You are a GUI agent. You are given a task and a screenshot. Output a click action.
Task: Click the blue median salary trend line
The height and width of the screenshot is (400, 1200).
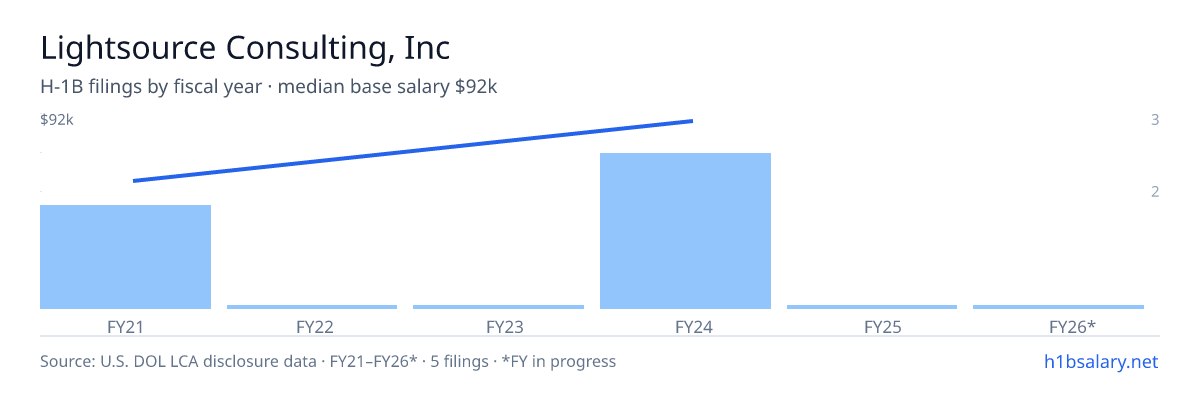coord(412,151)
